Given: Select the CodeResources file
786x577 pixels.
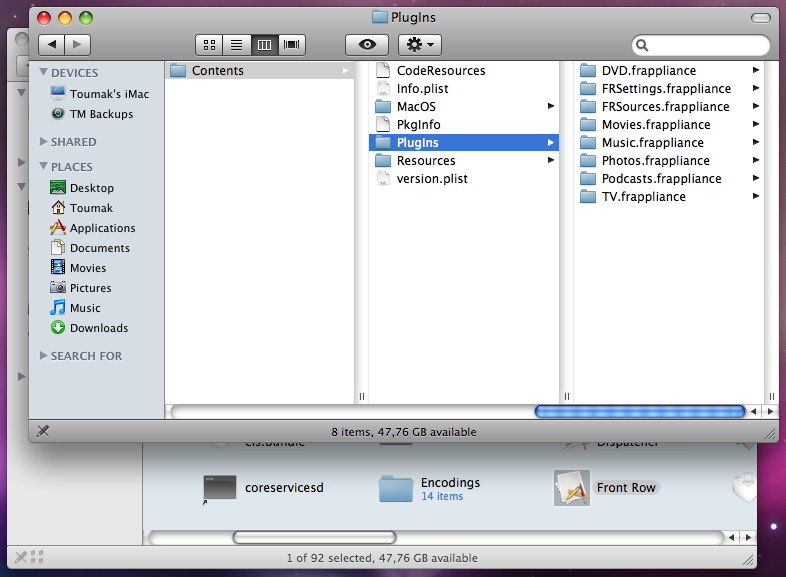Looking at the screenshot, I should (464, 71).
